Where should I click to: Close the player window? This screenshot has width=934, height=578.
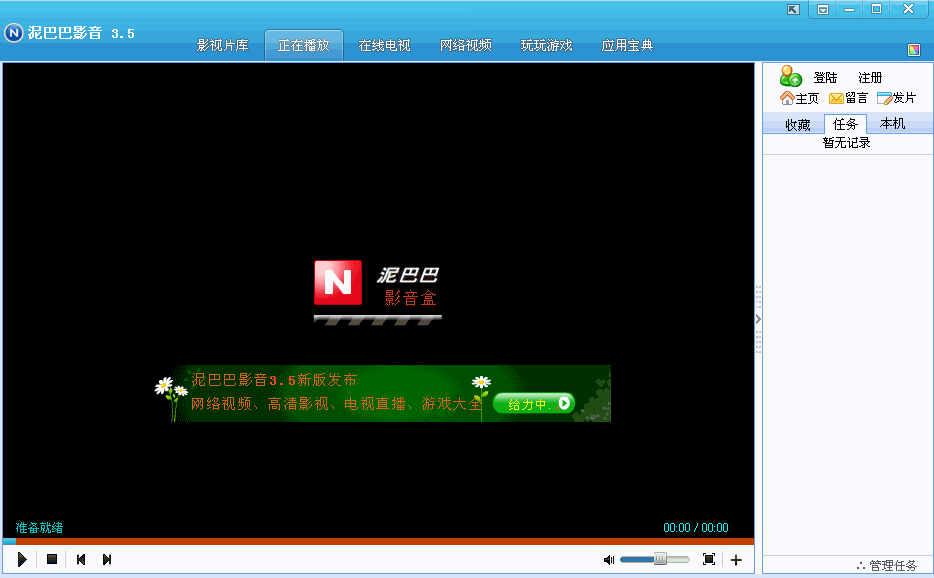pyautogui.click(x=908, y=9)
